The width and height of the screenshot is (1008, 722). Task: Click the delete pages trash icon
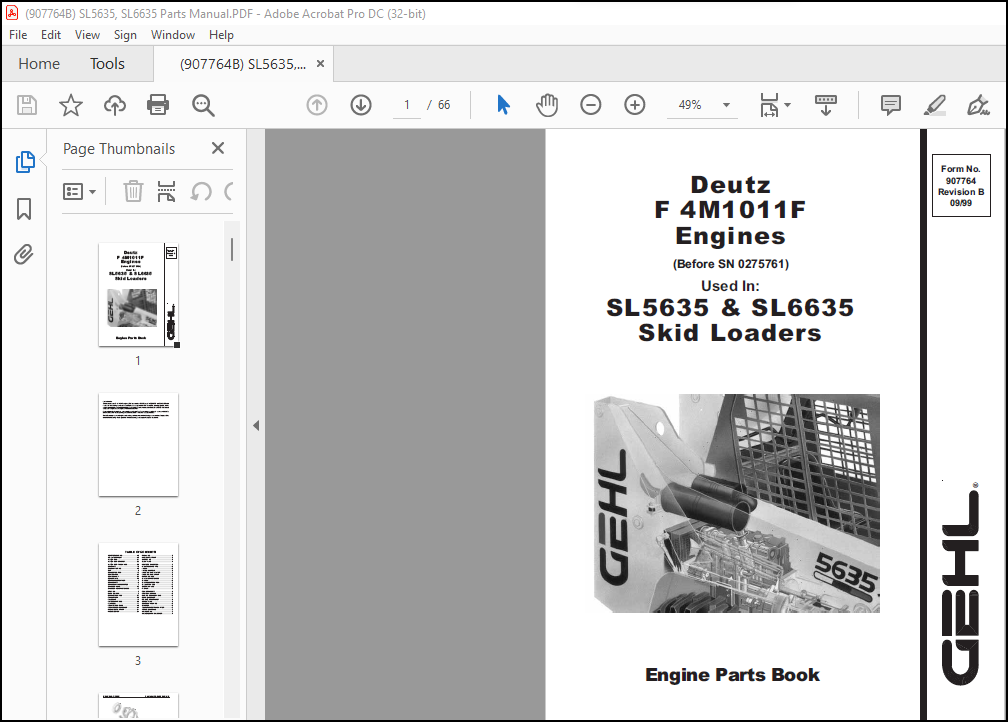[x=133, y=192]
